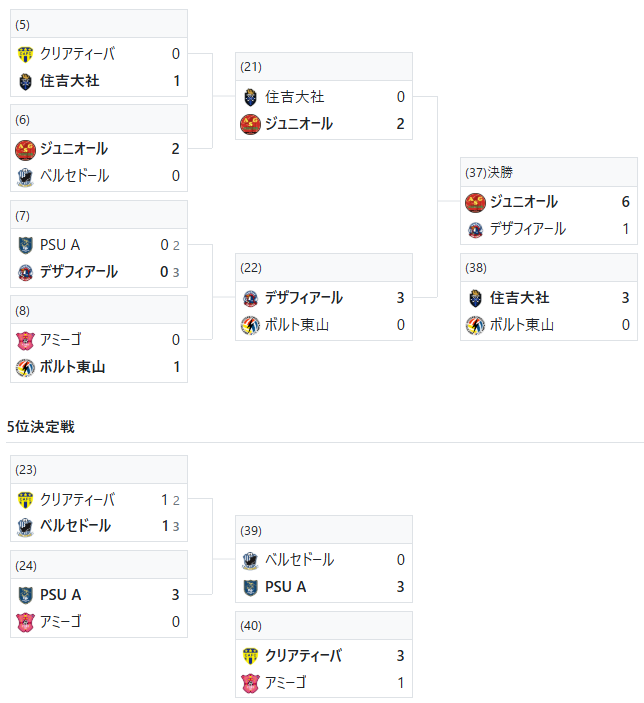644x703 pixels.
Task: Click ベルセドール crest in match (6)
Action: (25, 177)
